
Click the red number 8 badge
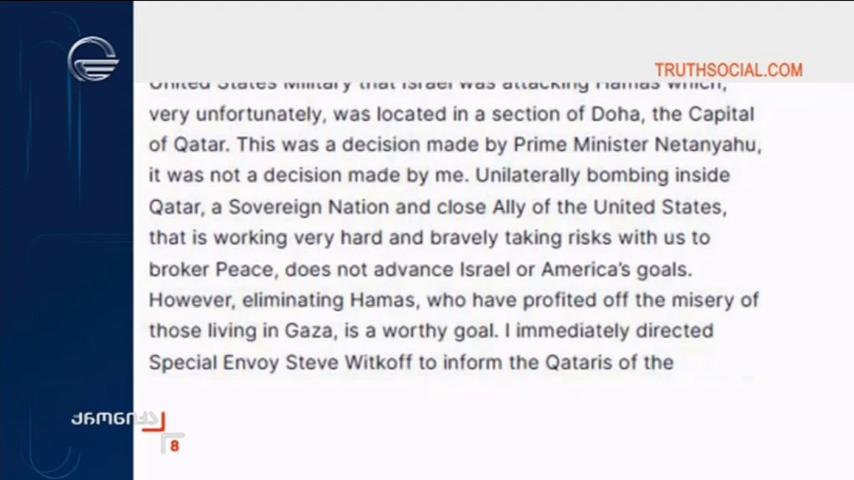click(174, 446)
